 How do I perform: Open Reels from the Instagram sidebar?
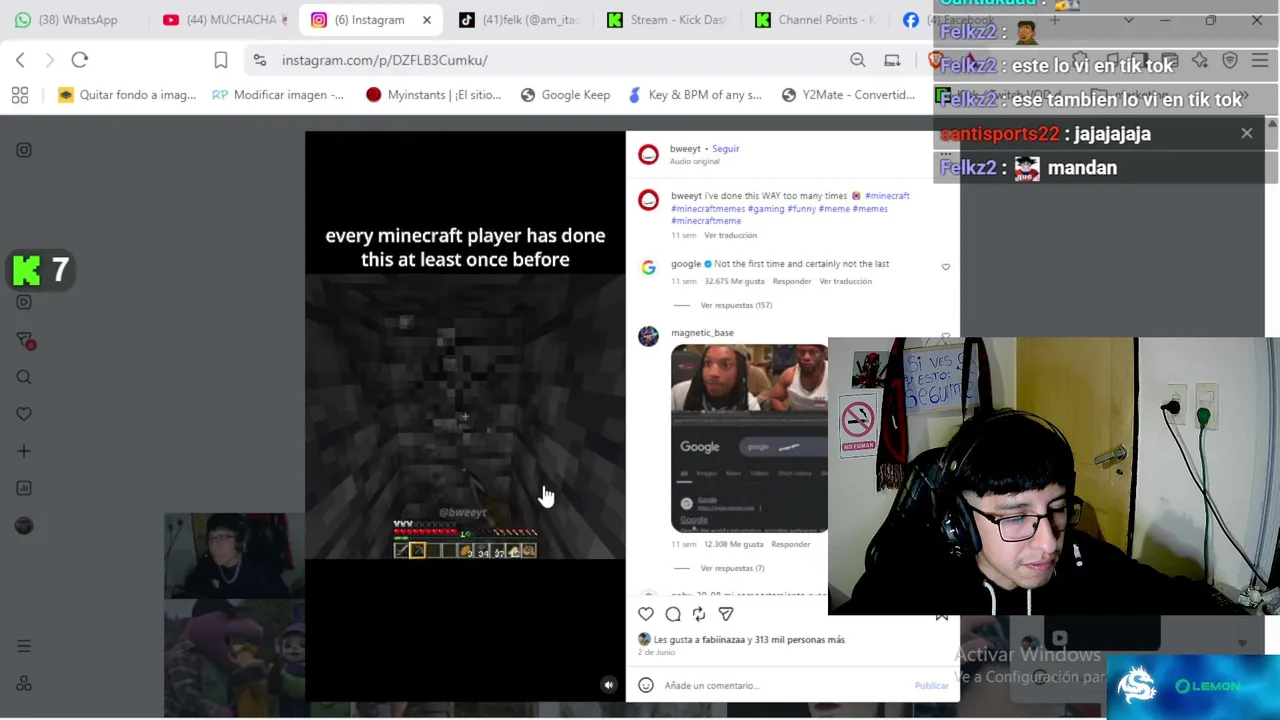[x=24, y=302]
